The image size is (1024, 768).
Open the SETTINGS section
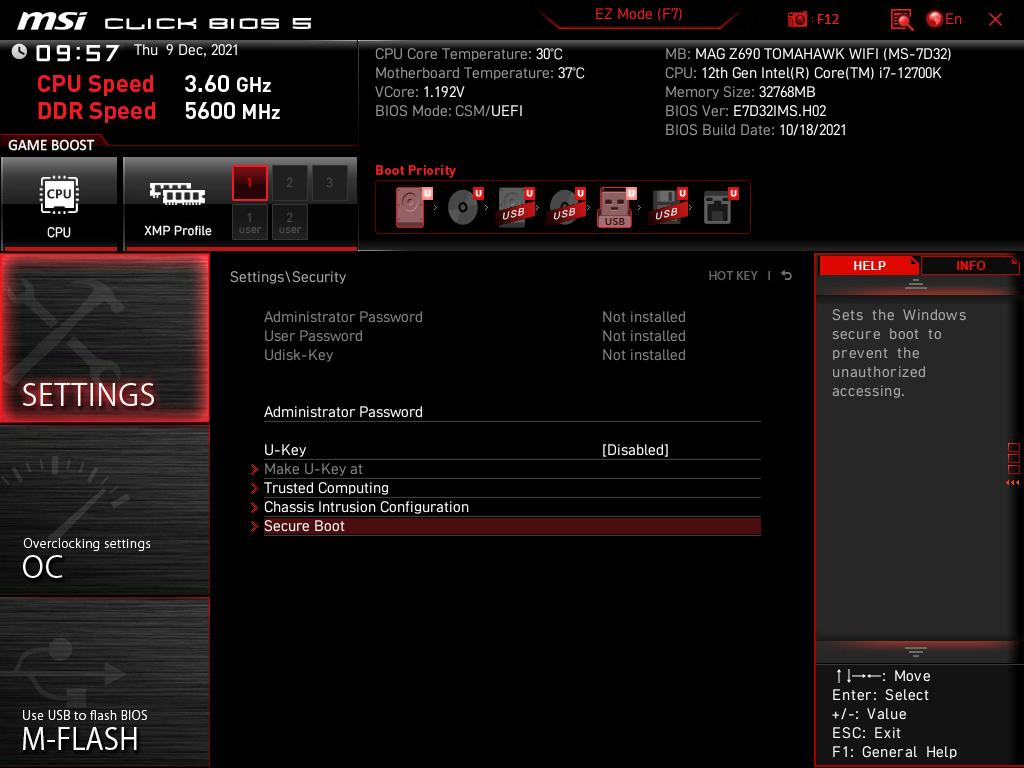(104, 338)
